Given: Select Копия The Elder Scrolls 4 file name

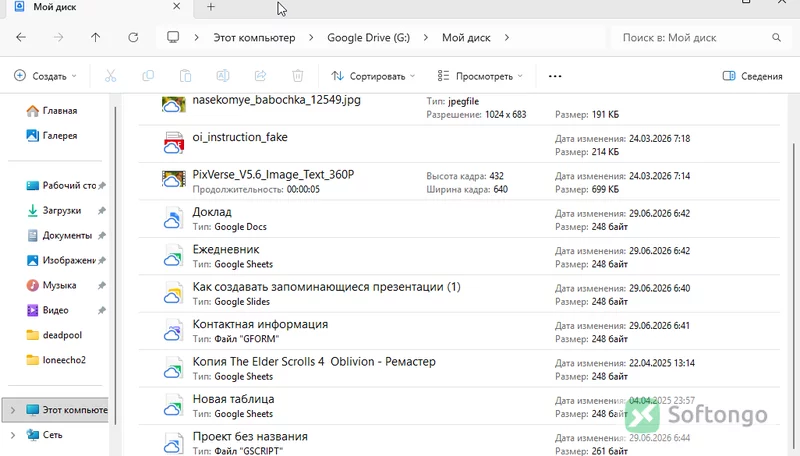Looking at the screenshot, I should 314,362.
